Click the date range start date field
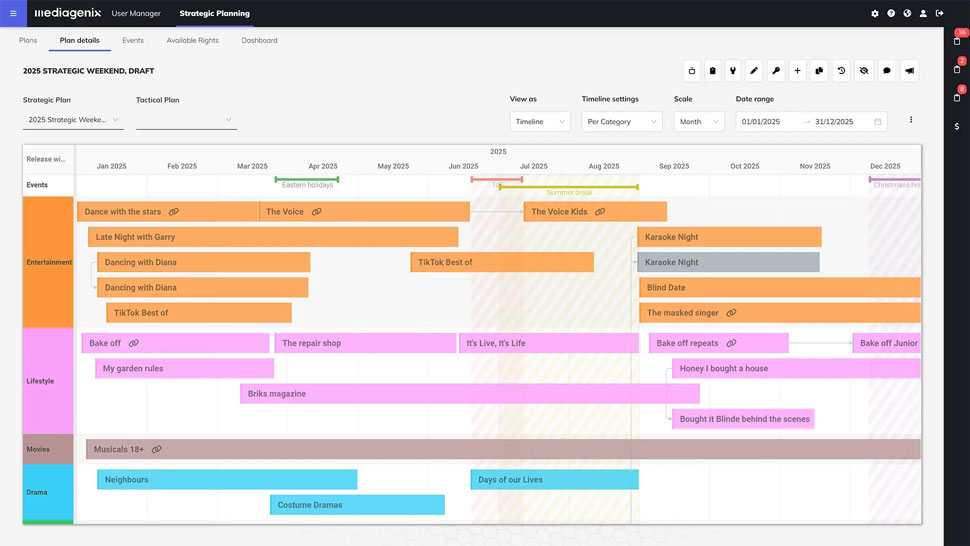The image size is (970, 546). [x=768, y=122]
